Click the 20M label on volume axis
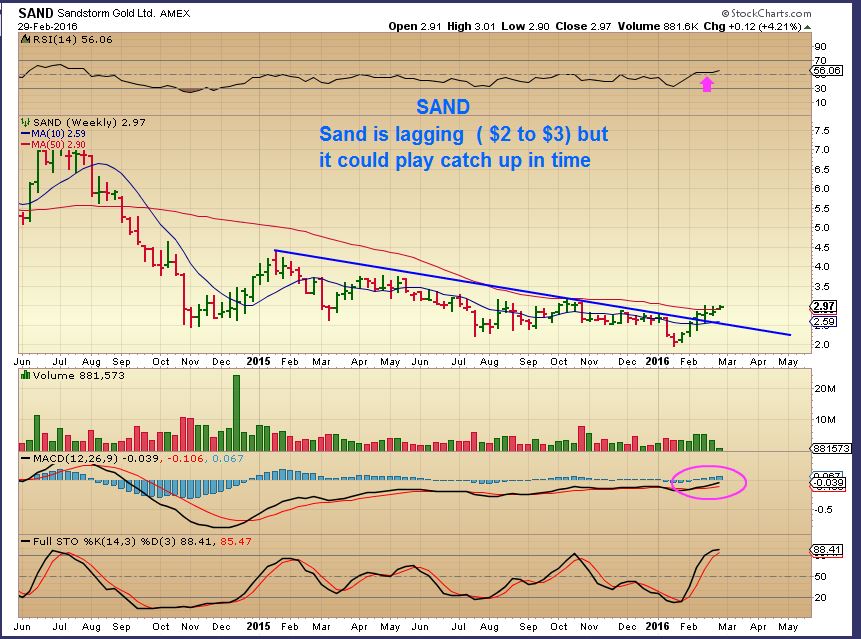Viewport: 861px width, 639px height. point(825,389)
